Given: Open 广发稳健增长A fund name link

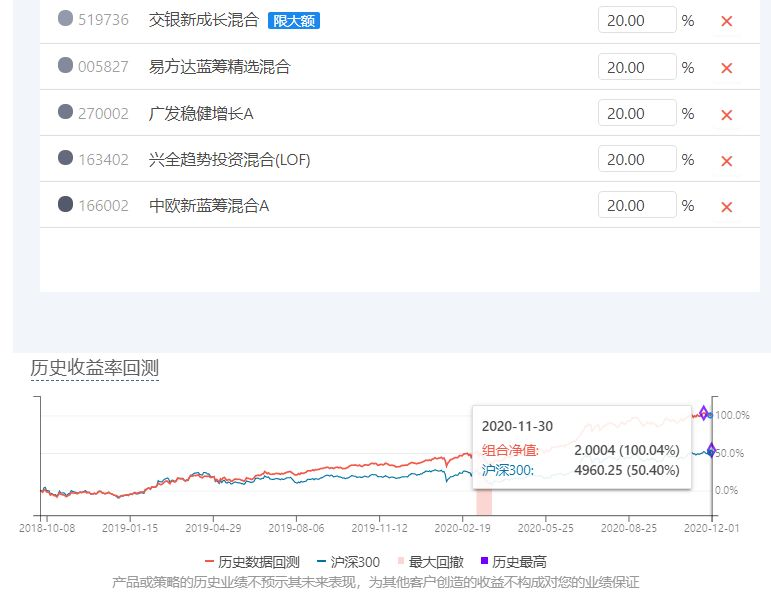Looking at the screenshot, I should point(201,114).
